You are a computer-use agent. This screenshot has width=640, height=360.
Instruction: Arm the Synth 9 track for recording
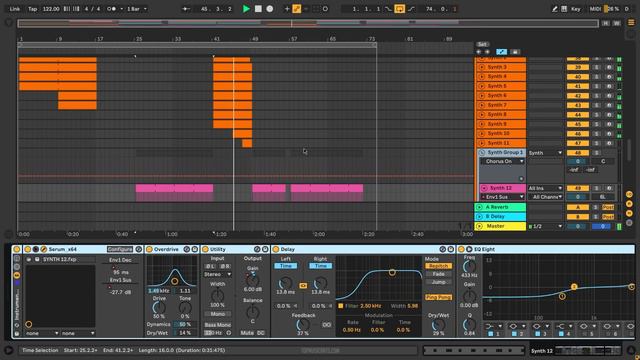pyautogui.click(x=609, y=124)
